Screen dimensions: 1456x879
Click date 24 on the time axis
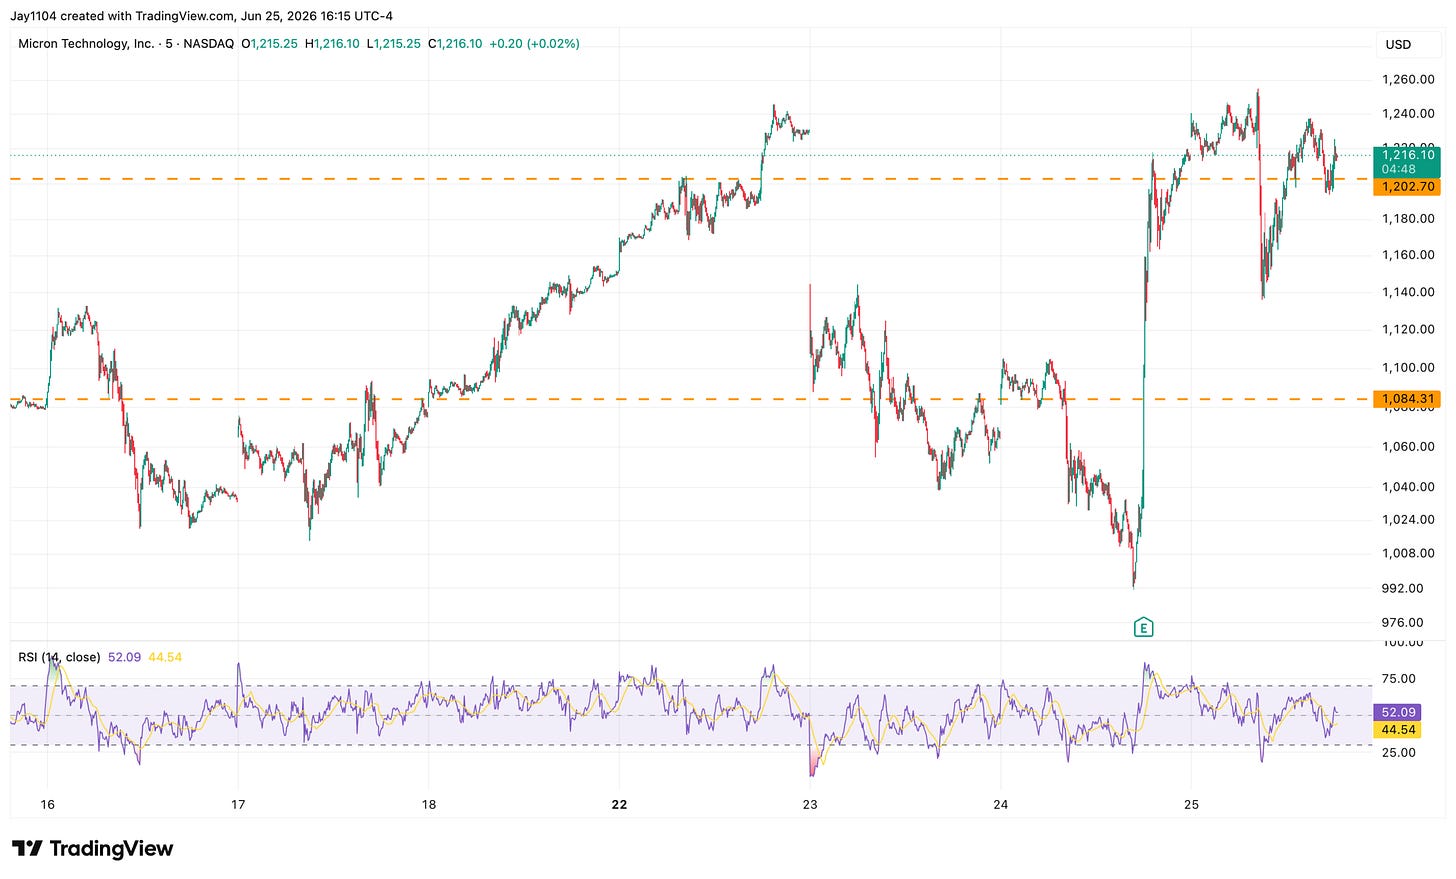point(1001,804)
